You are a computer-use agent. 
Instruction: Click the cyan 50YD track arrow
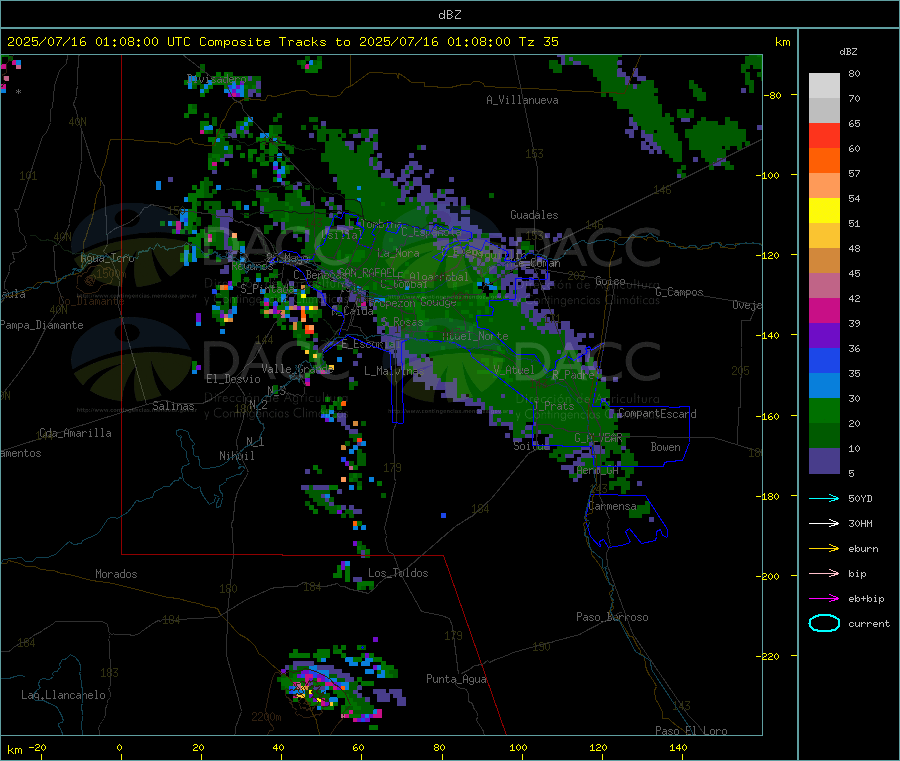824,498
